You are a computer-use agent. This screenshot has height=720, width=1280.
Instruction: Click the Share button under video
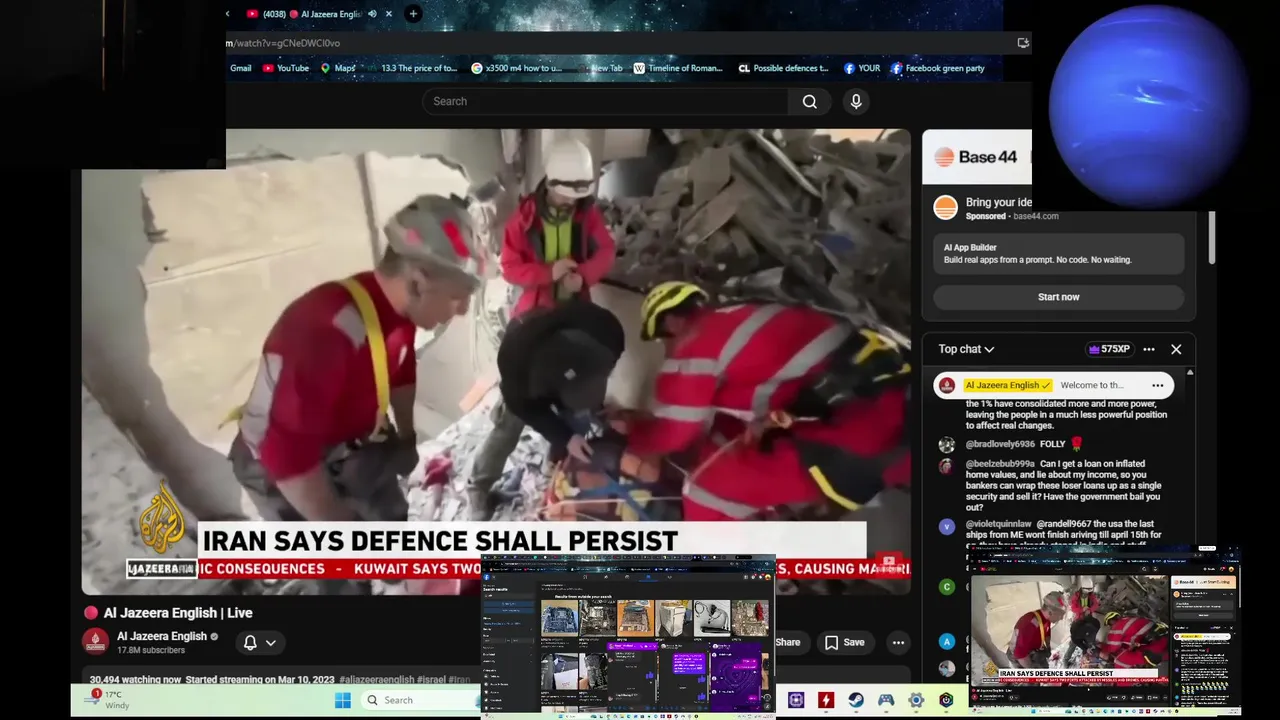[x=787, y=643]
